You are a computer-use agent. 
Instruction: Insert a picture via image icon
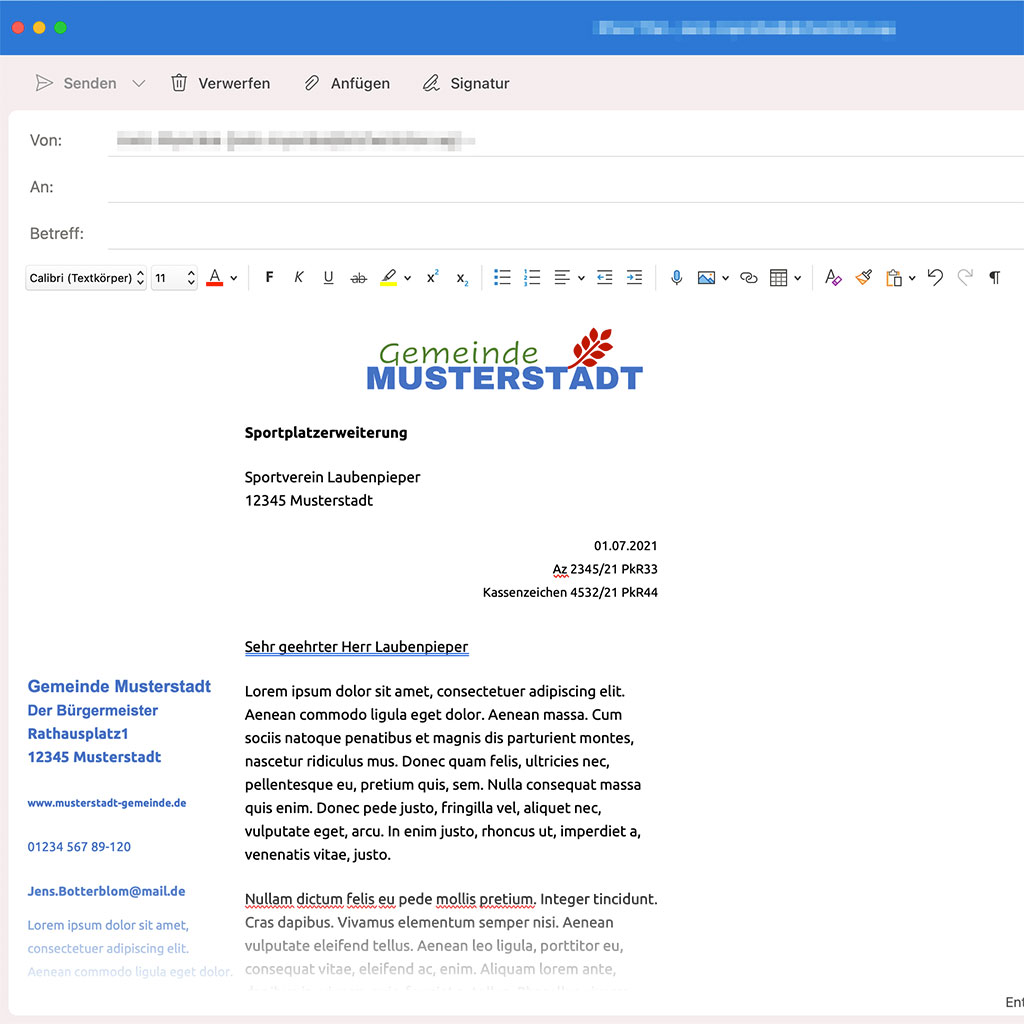[x=706, y=278]
